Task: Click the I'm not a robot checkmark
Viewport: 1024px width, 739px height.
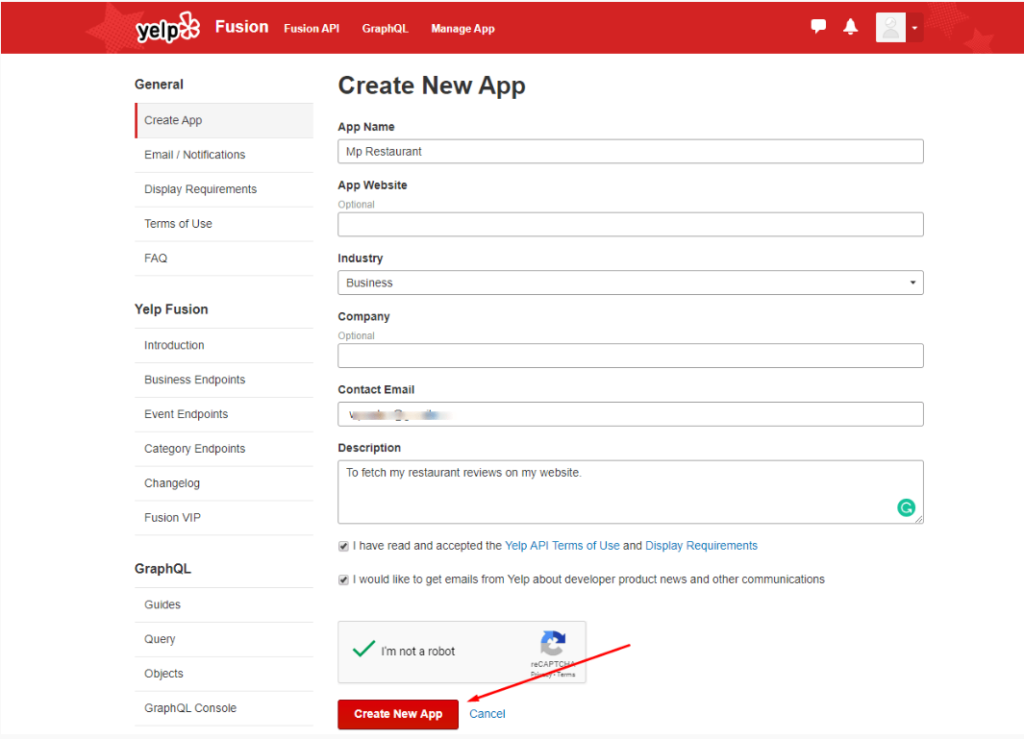Action: pyautogui.click(x=364, y=649)
